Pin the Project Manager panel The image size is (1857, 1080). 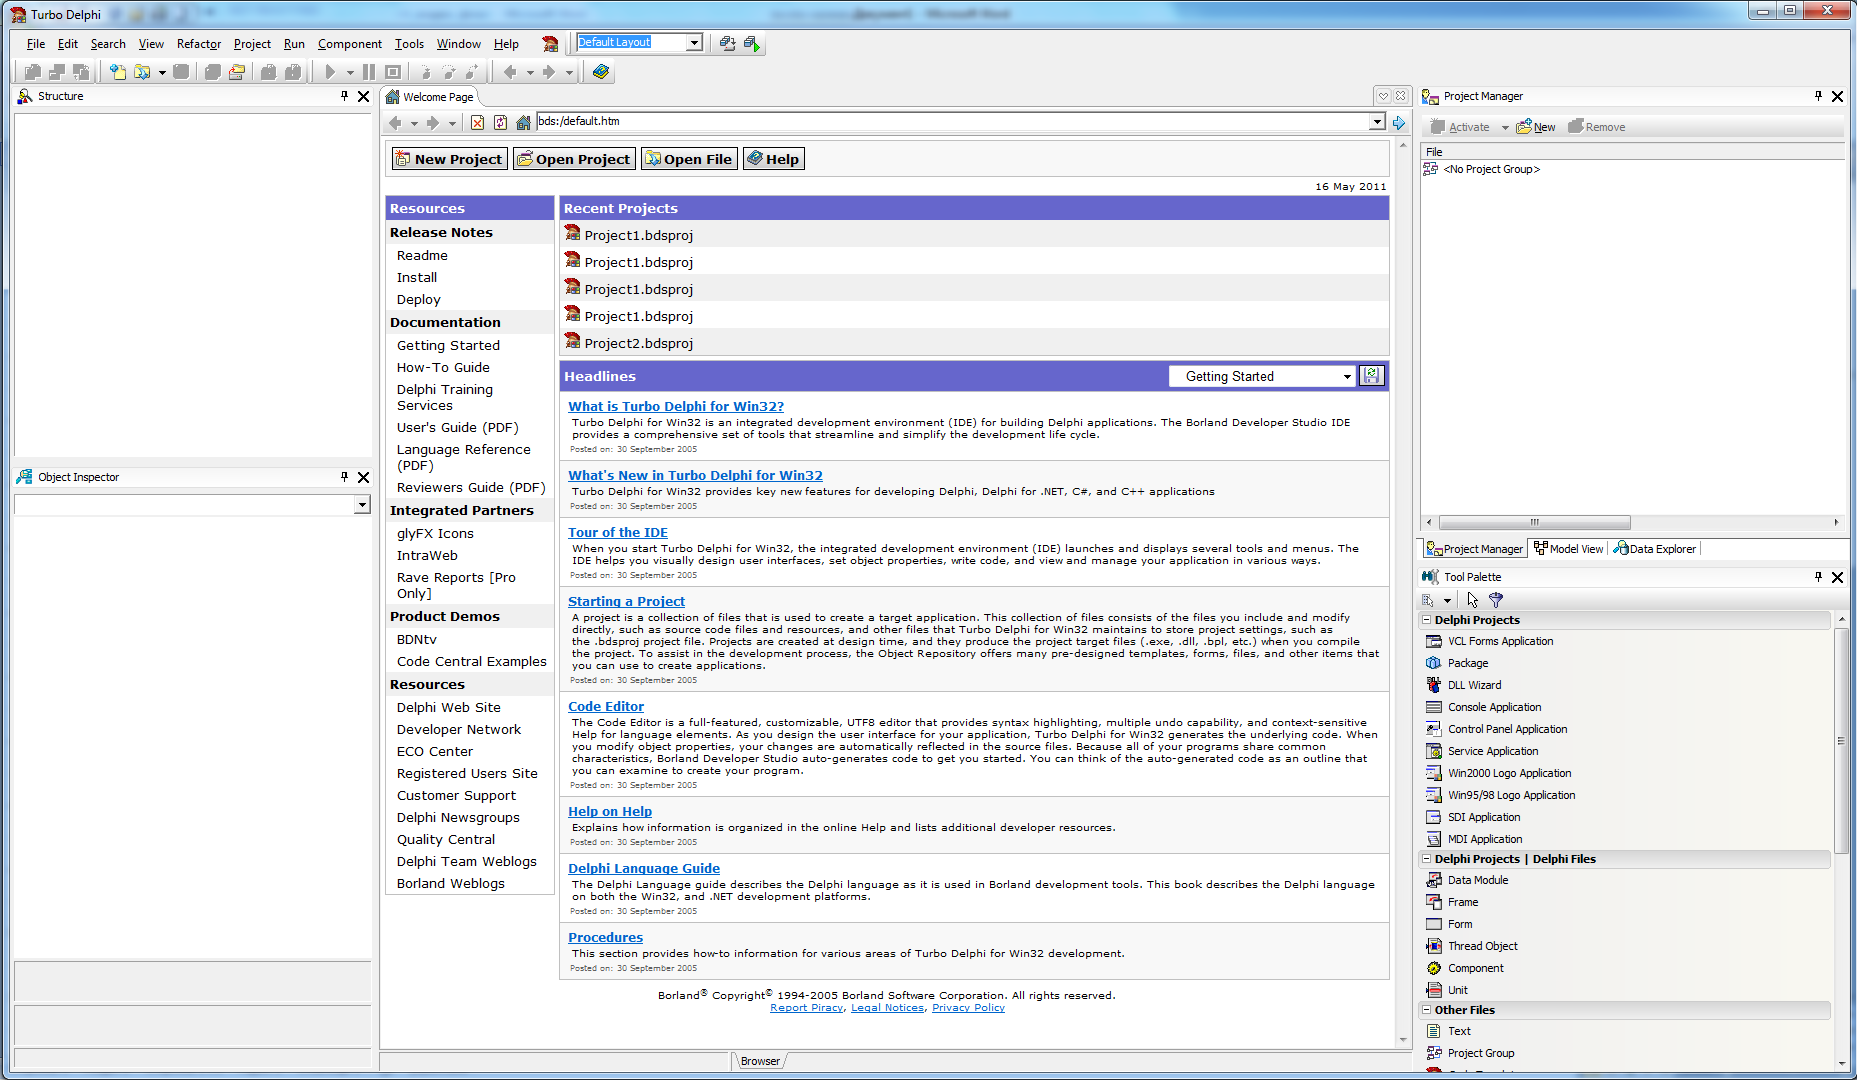click(1818, 96)
